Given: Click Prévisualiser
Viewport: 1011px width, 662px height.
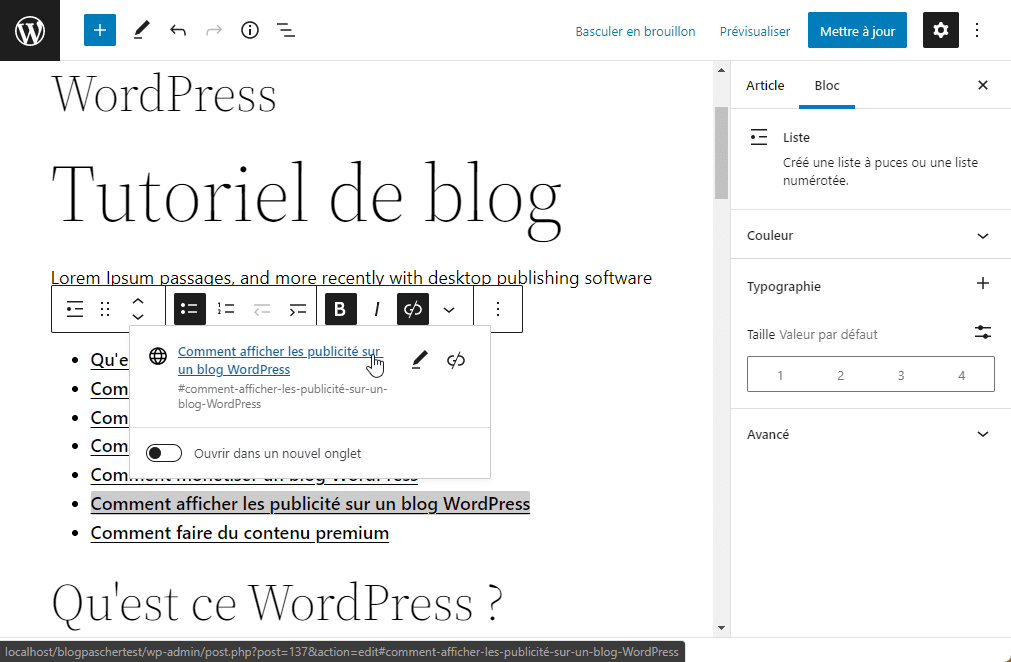Looking at the screenshot, I should 754,31.
